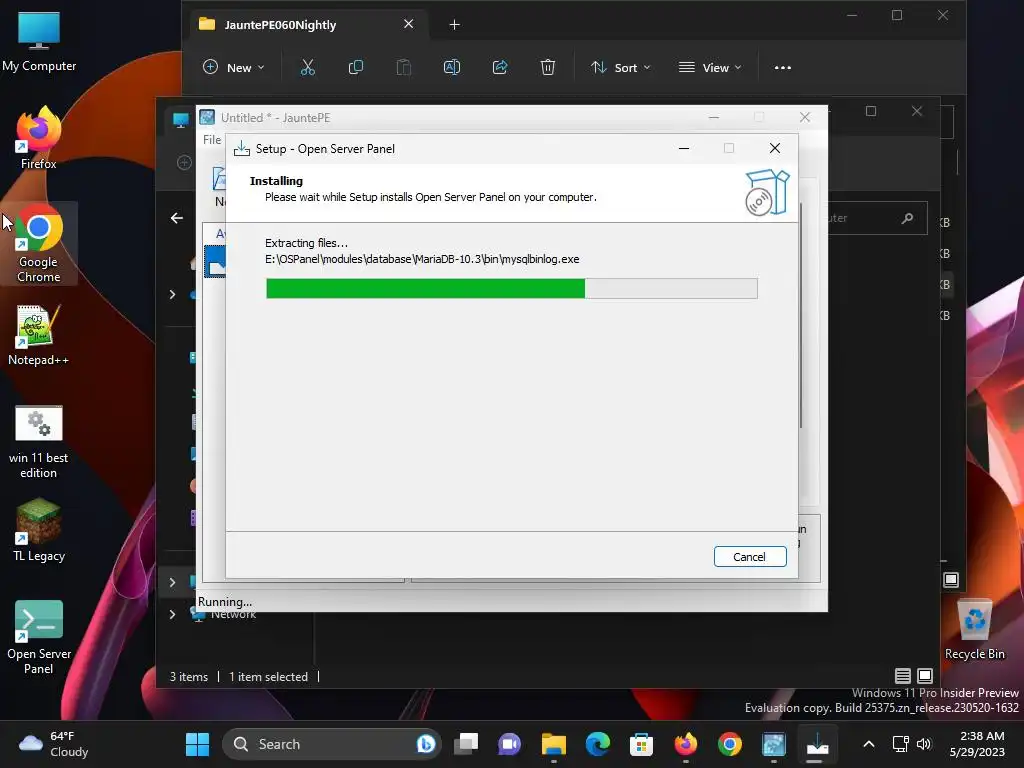
Task: Open the View dropdown in File Explorer
Action: (x=711, y=67)
